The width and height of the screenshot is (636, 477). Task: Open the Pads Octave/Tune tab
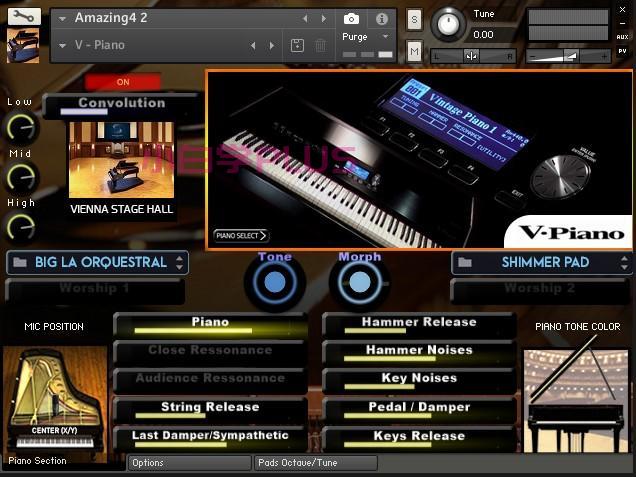click(x=316, y=463)
